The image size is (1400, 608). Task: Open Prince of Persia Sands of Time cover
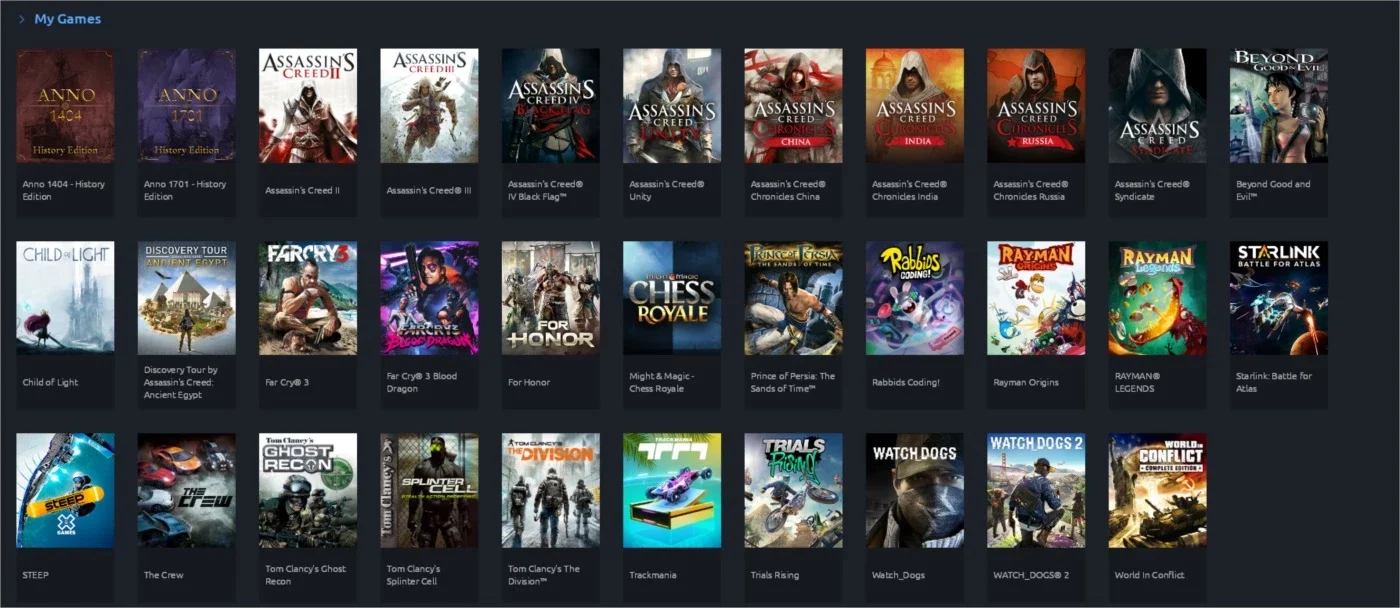click(793, 298)
